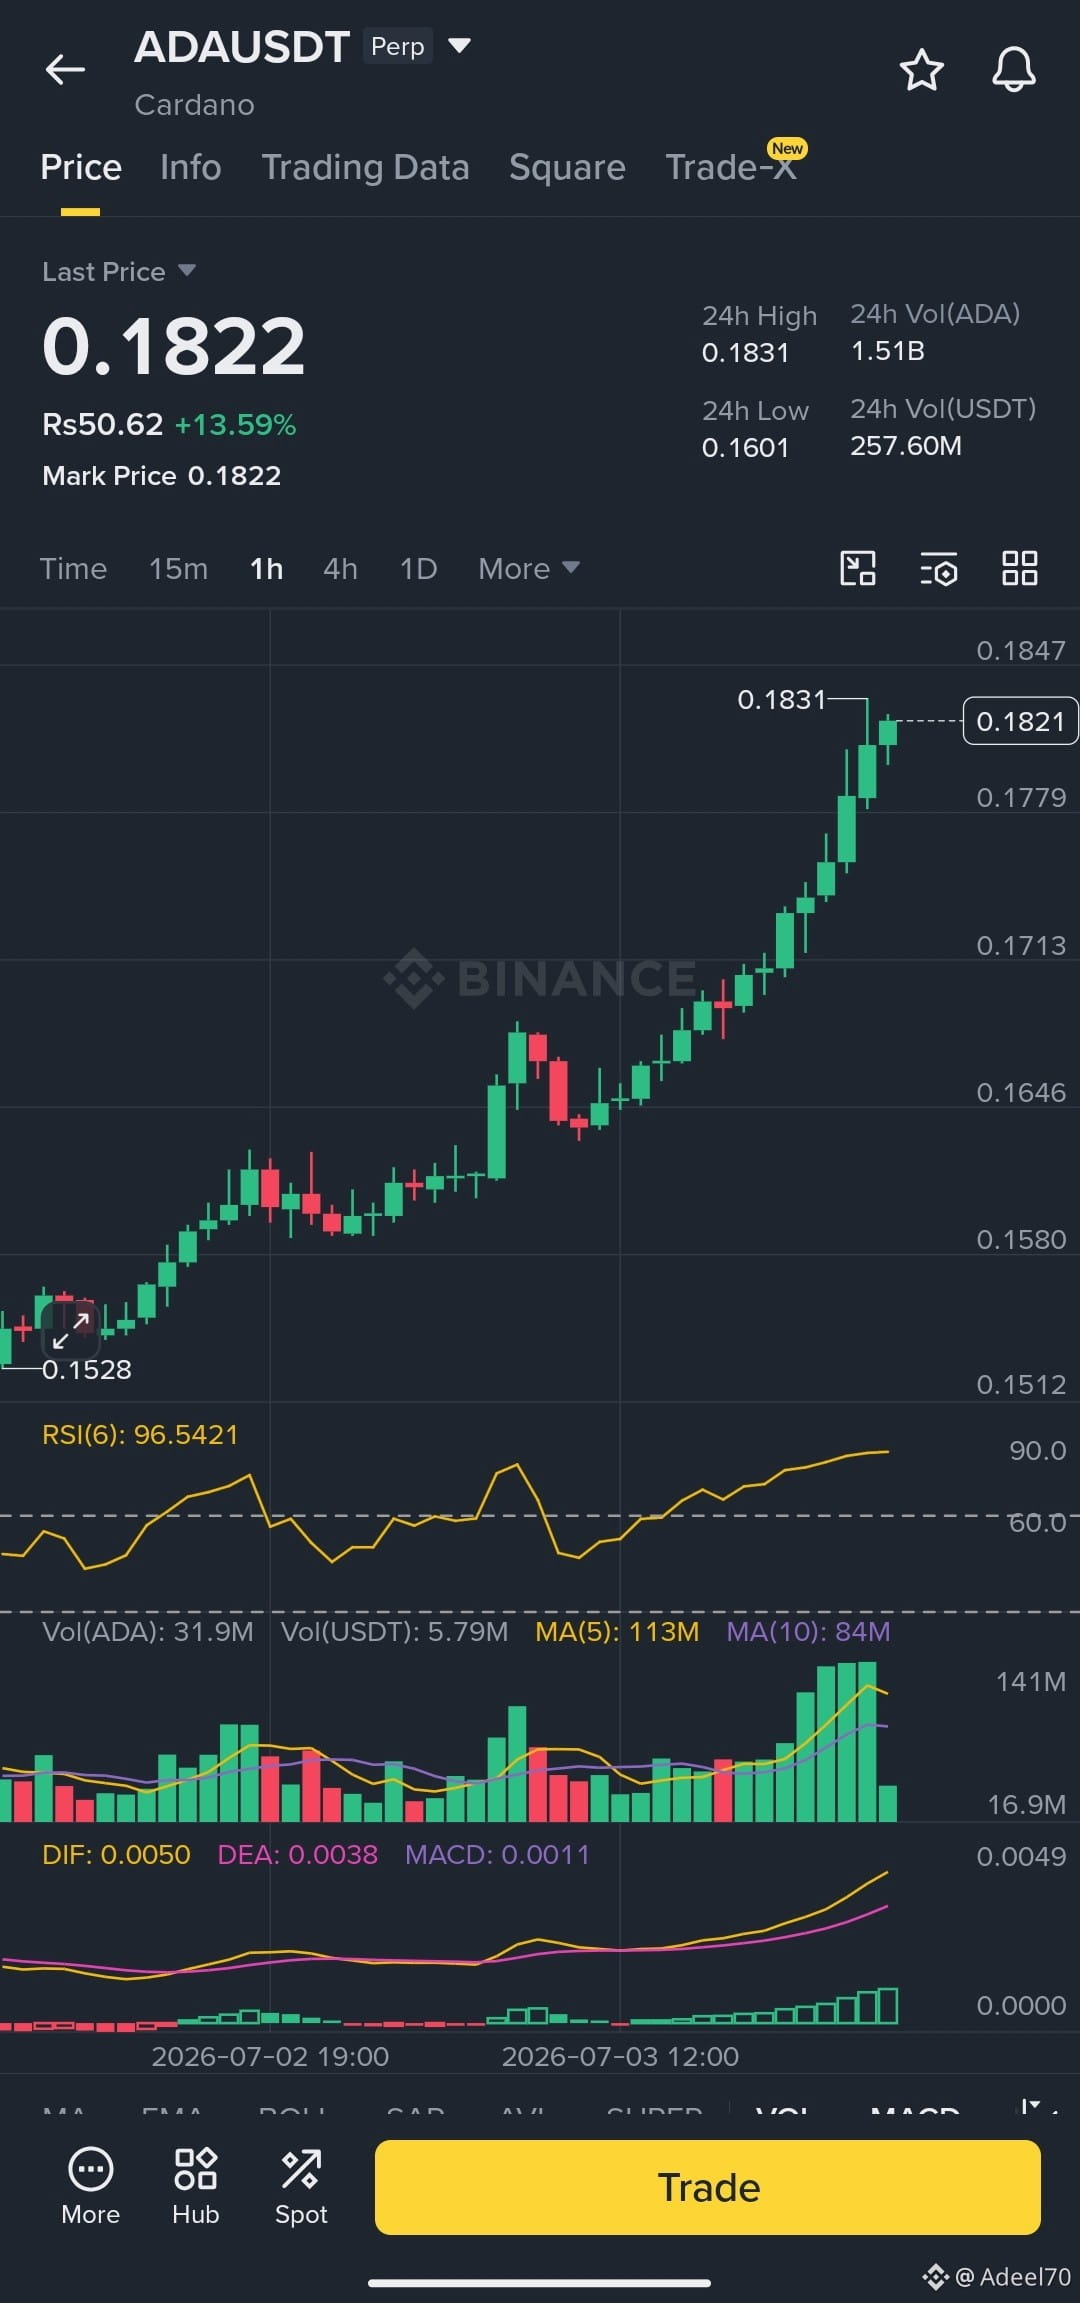Open the More menu in bottom bar

coord(90,2187)
